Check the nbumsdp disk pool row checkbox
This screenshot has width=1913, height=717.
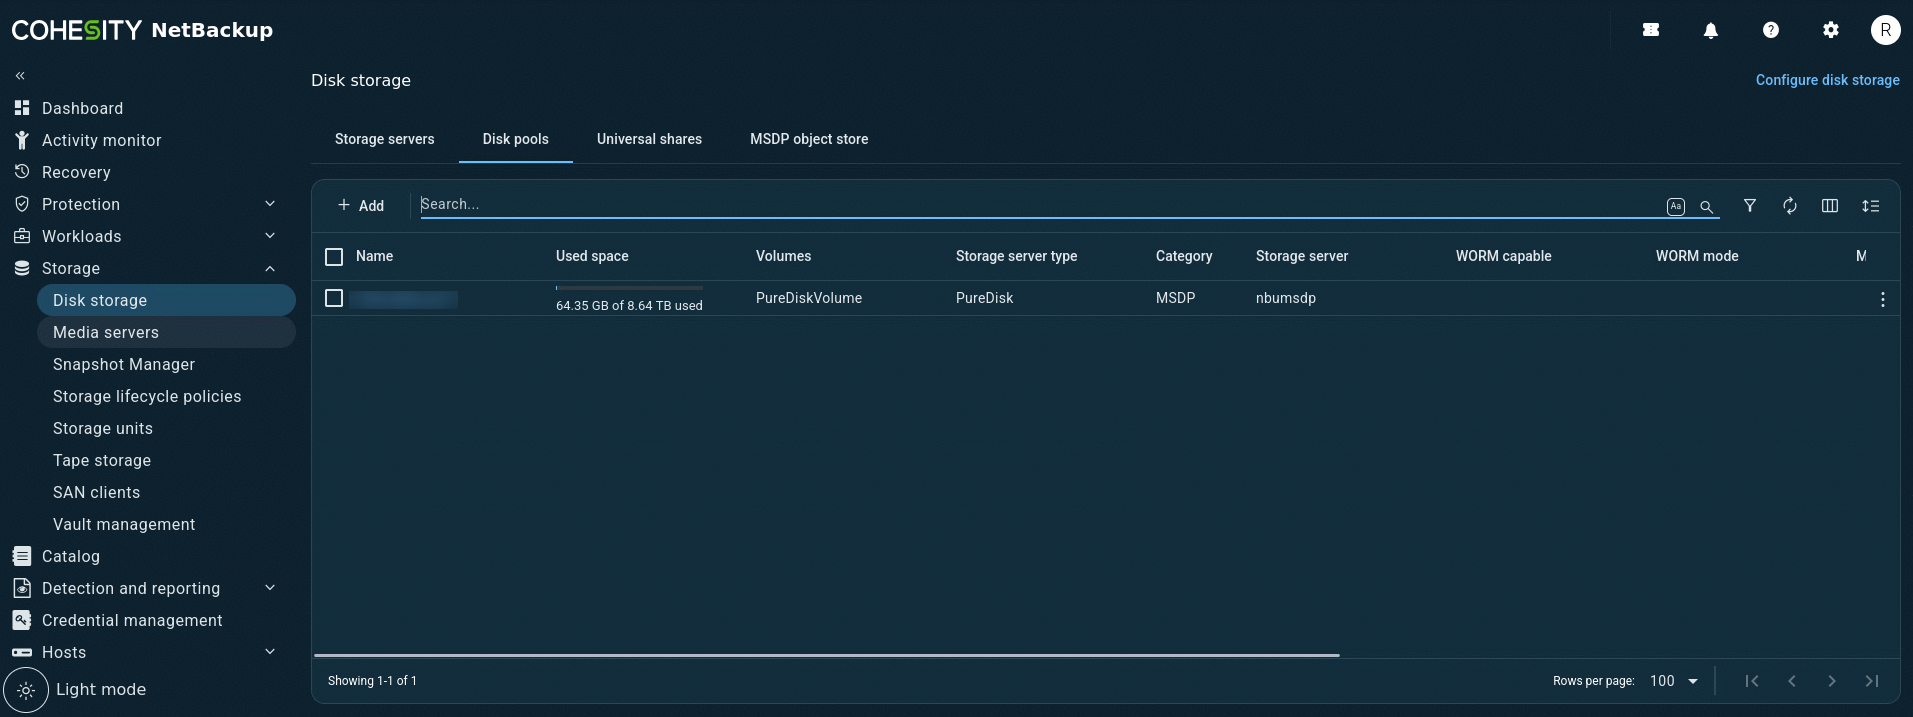pos(334,298)
